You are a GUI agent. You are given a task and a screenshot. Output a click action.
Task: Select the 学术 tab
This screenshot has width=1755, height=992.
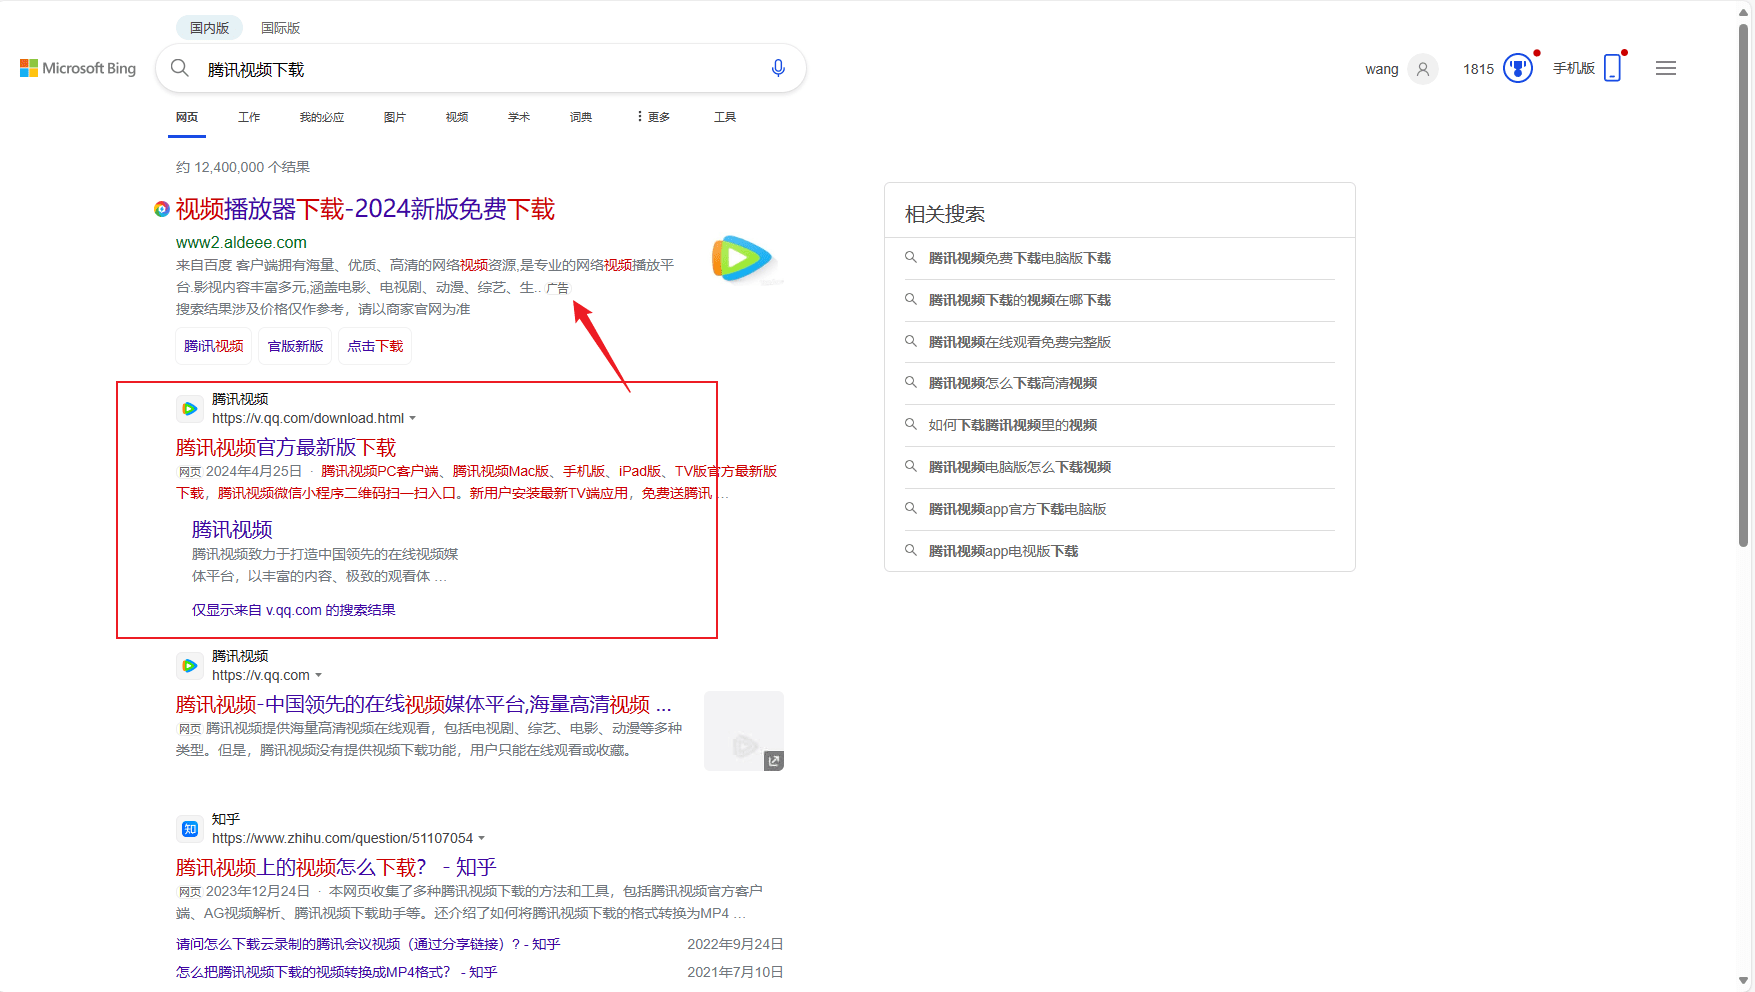(519, 117)
